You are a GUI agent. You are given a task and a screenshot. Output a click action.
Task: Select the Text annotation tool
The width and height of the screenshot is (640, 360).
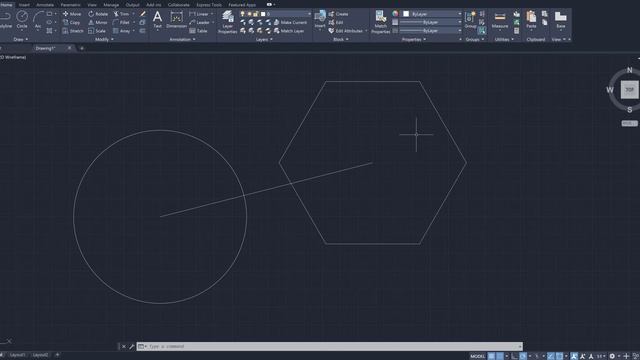[x=157, y=20]
